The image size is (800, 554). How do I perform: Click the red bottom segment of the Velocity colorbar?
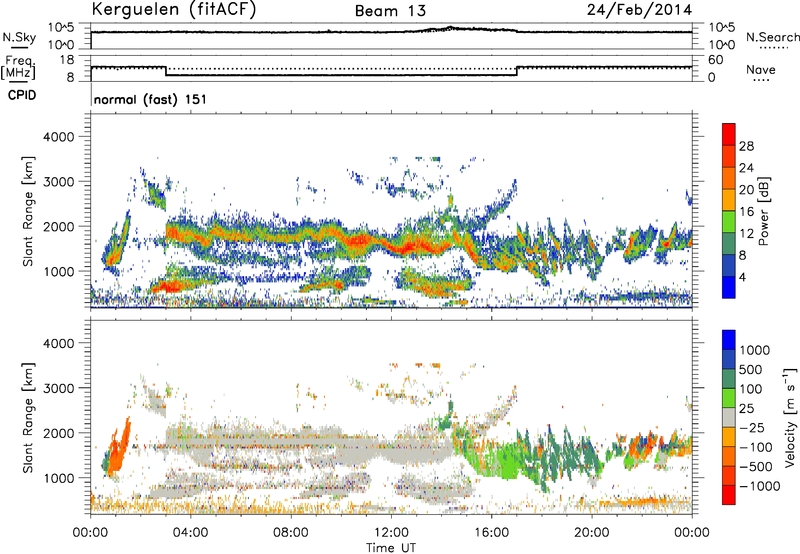pyautogui.click(x=729, y=495)
